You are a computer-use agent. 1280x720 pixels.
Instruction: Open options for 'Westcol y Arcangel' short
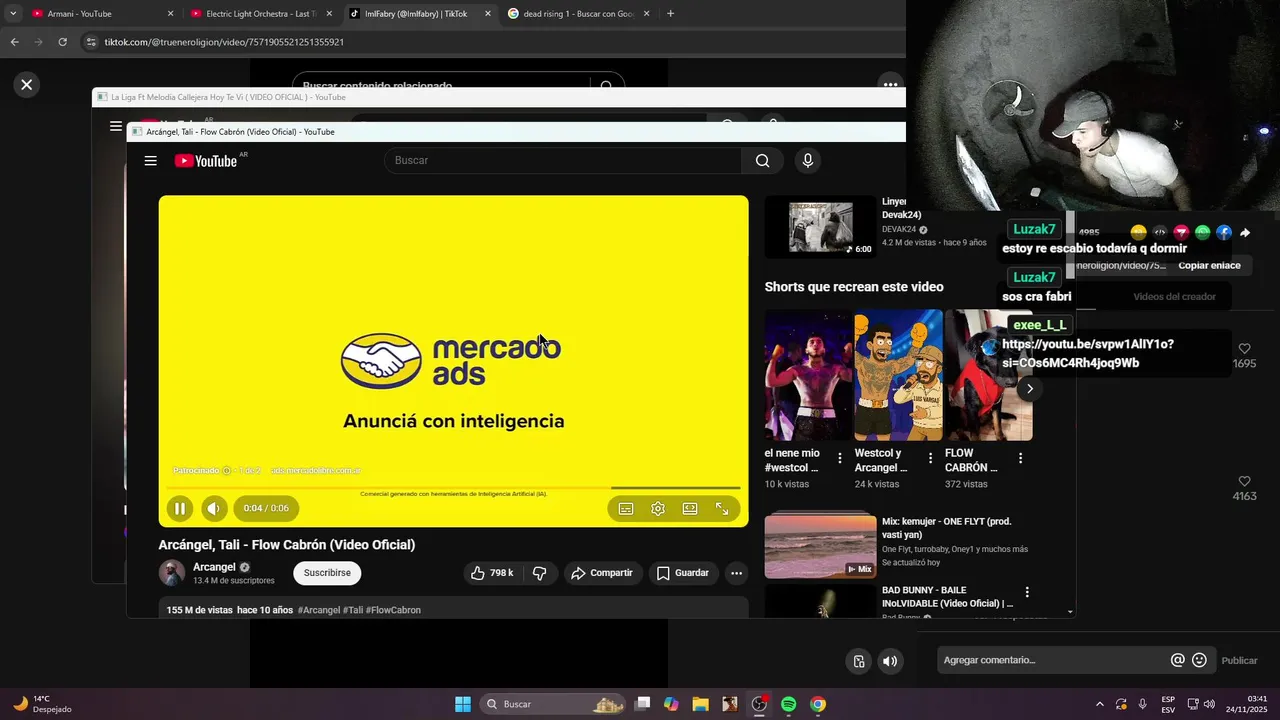tap(930, 458)
